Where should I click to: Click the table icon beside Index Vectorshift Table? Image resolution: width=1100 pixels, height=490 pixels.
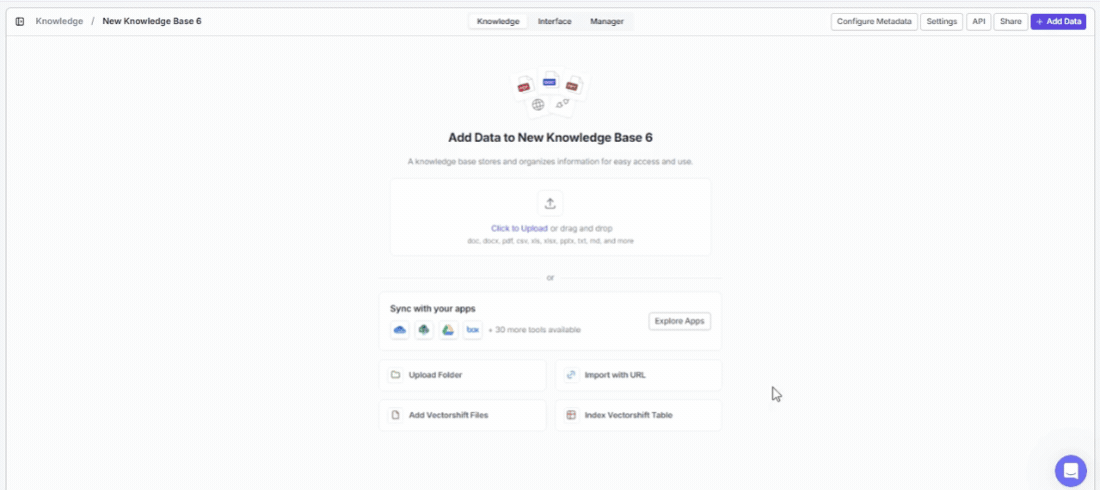pyautogui.click(x=571, y=415)
